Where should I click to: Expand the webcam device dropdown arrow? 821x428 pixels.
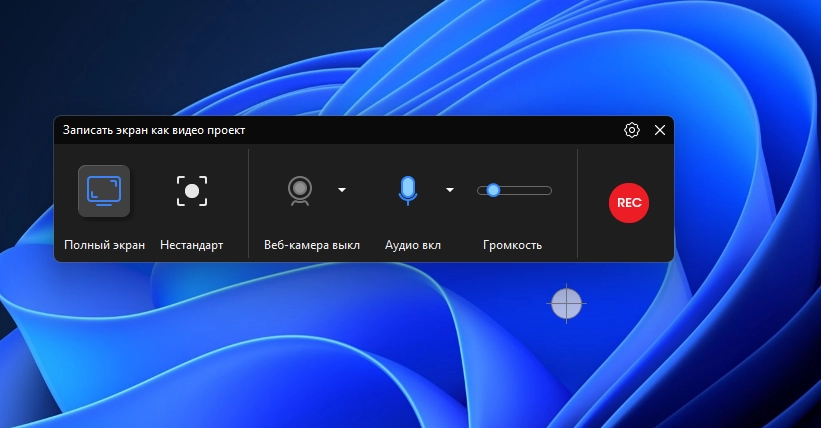tap(342, 190)
